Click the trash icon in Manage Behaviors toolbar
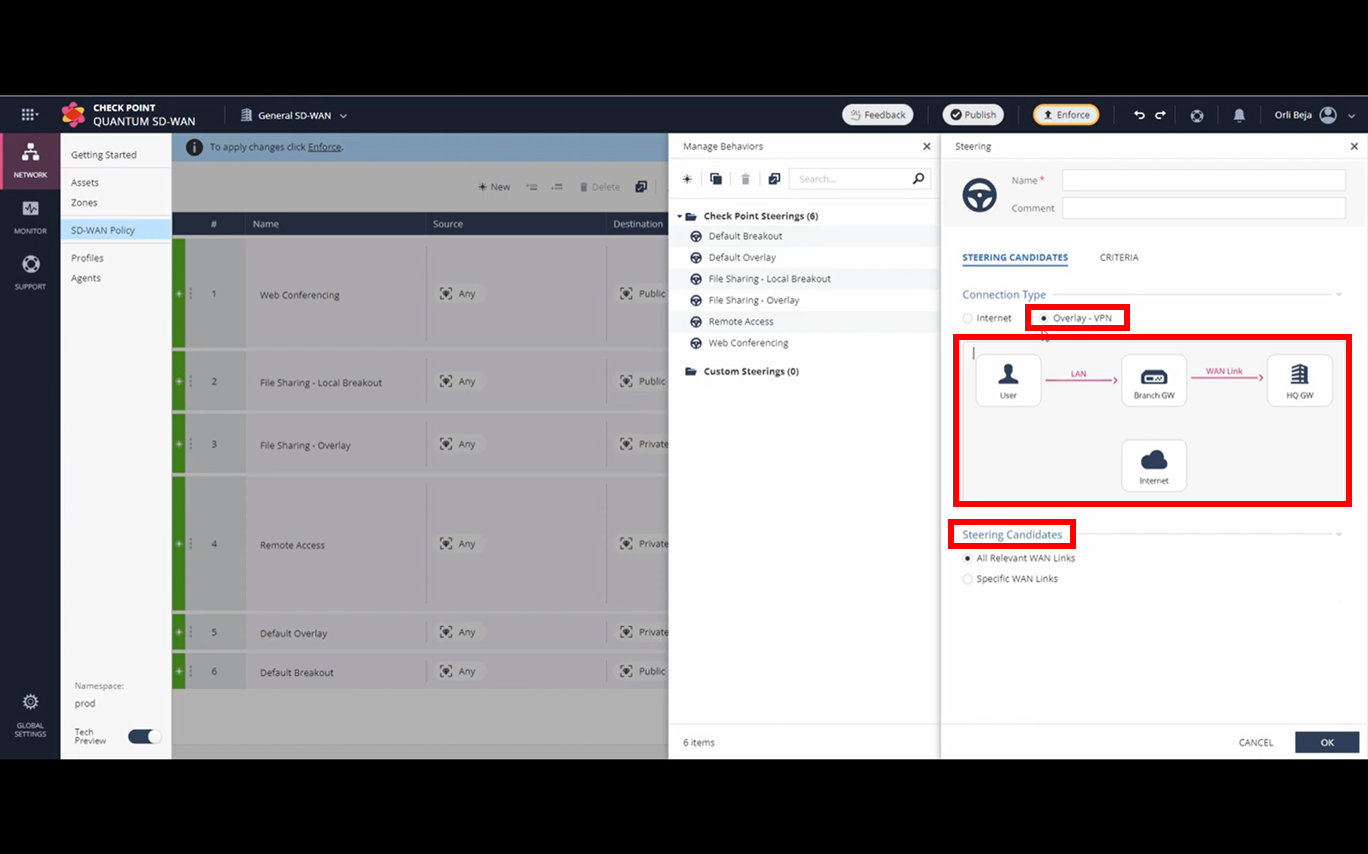Screen dimensions: 1368x854 (745, 179)
